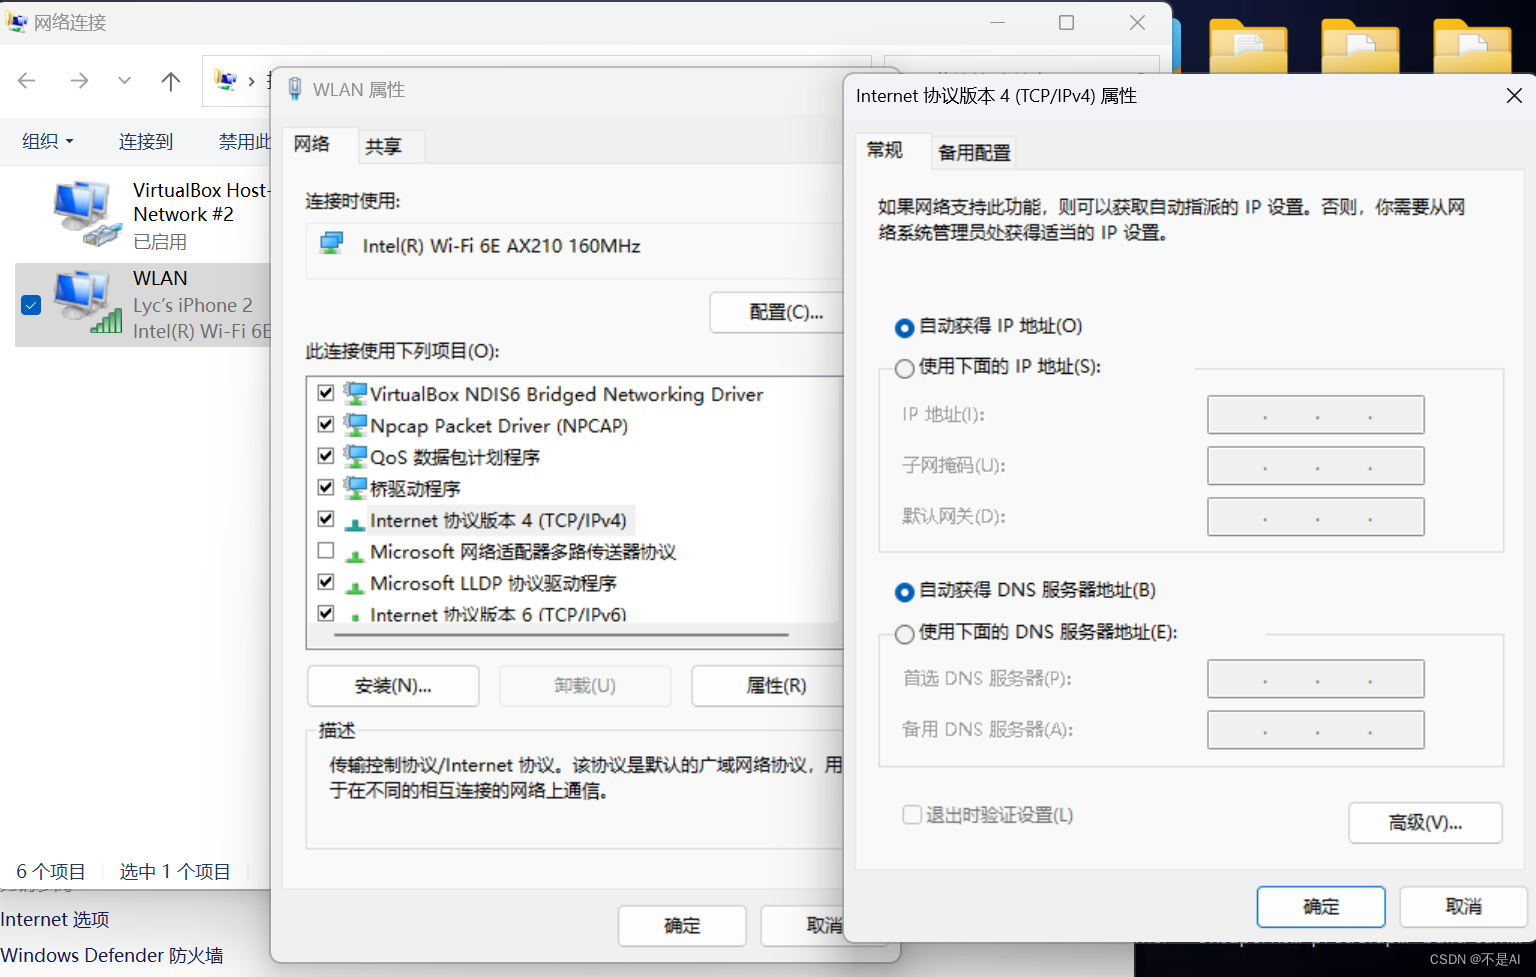Click the horizontal scrollbar of the items list
Image resolution: width=1536 pixels, height=977 pixels.
[562, 634]
